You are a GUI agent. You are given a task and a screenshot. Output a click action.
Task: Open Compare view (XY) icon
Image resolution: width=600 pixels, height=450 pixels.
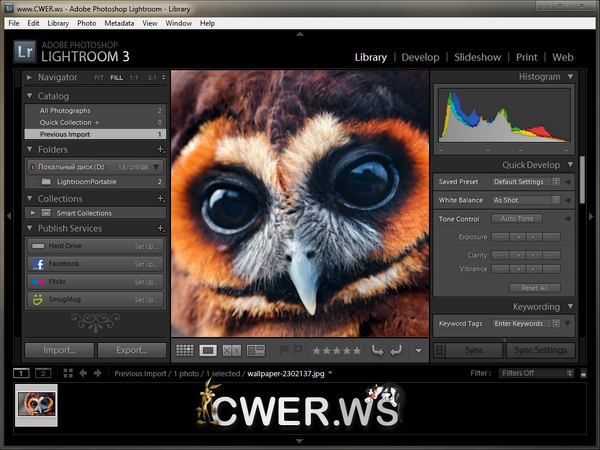[232, 350]
